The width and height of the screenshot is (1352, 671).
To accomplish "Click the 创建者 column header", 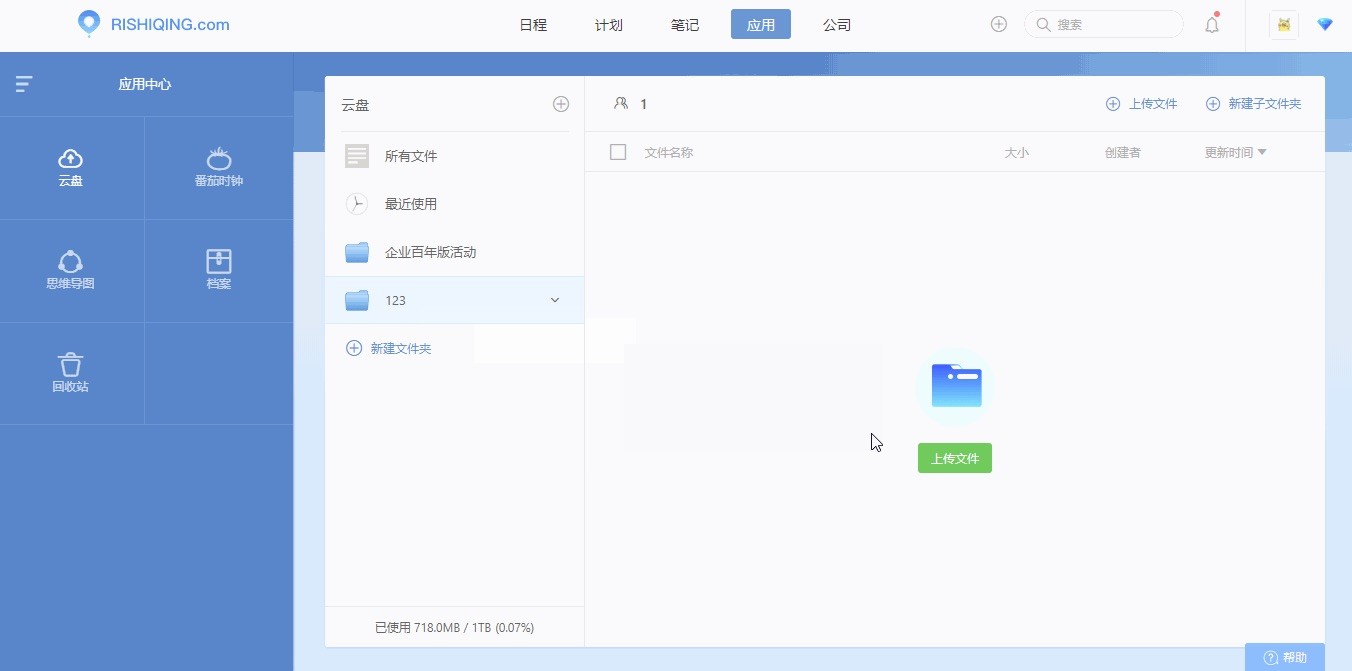I will point(1123,153).
